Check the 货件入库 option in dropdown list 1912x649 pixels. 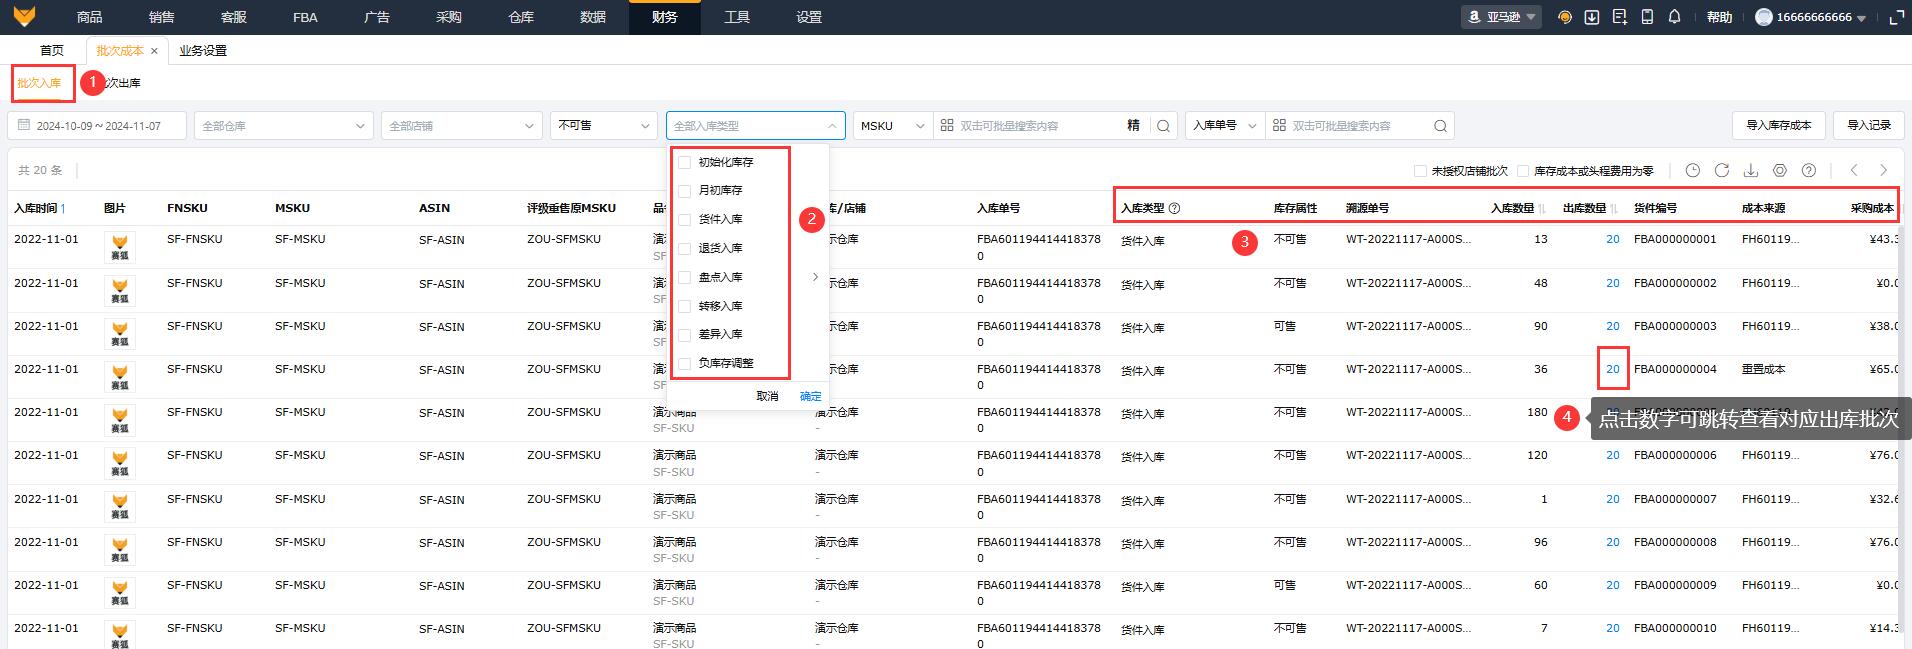pyautogui.click(x=685, y=219)
